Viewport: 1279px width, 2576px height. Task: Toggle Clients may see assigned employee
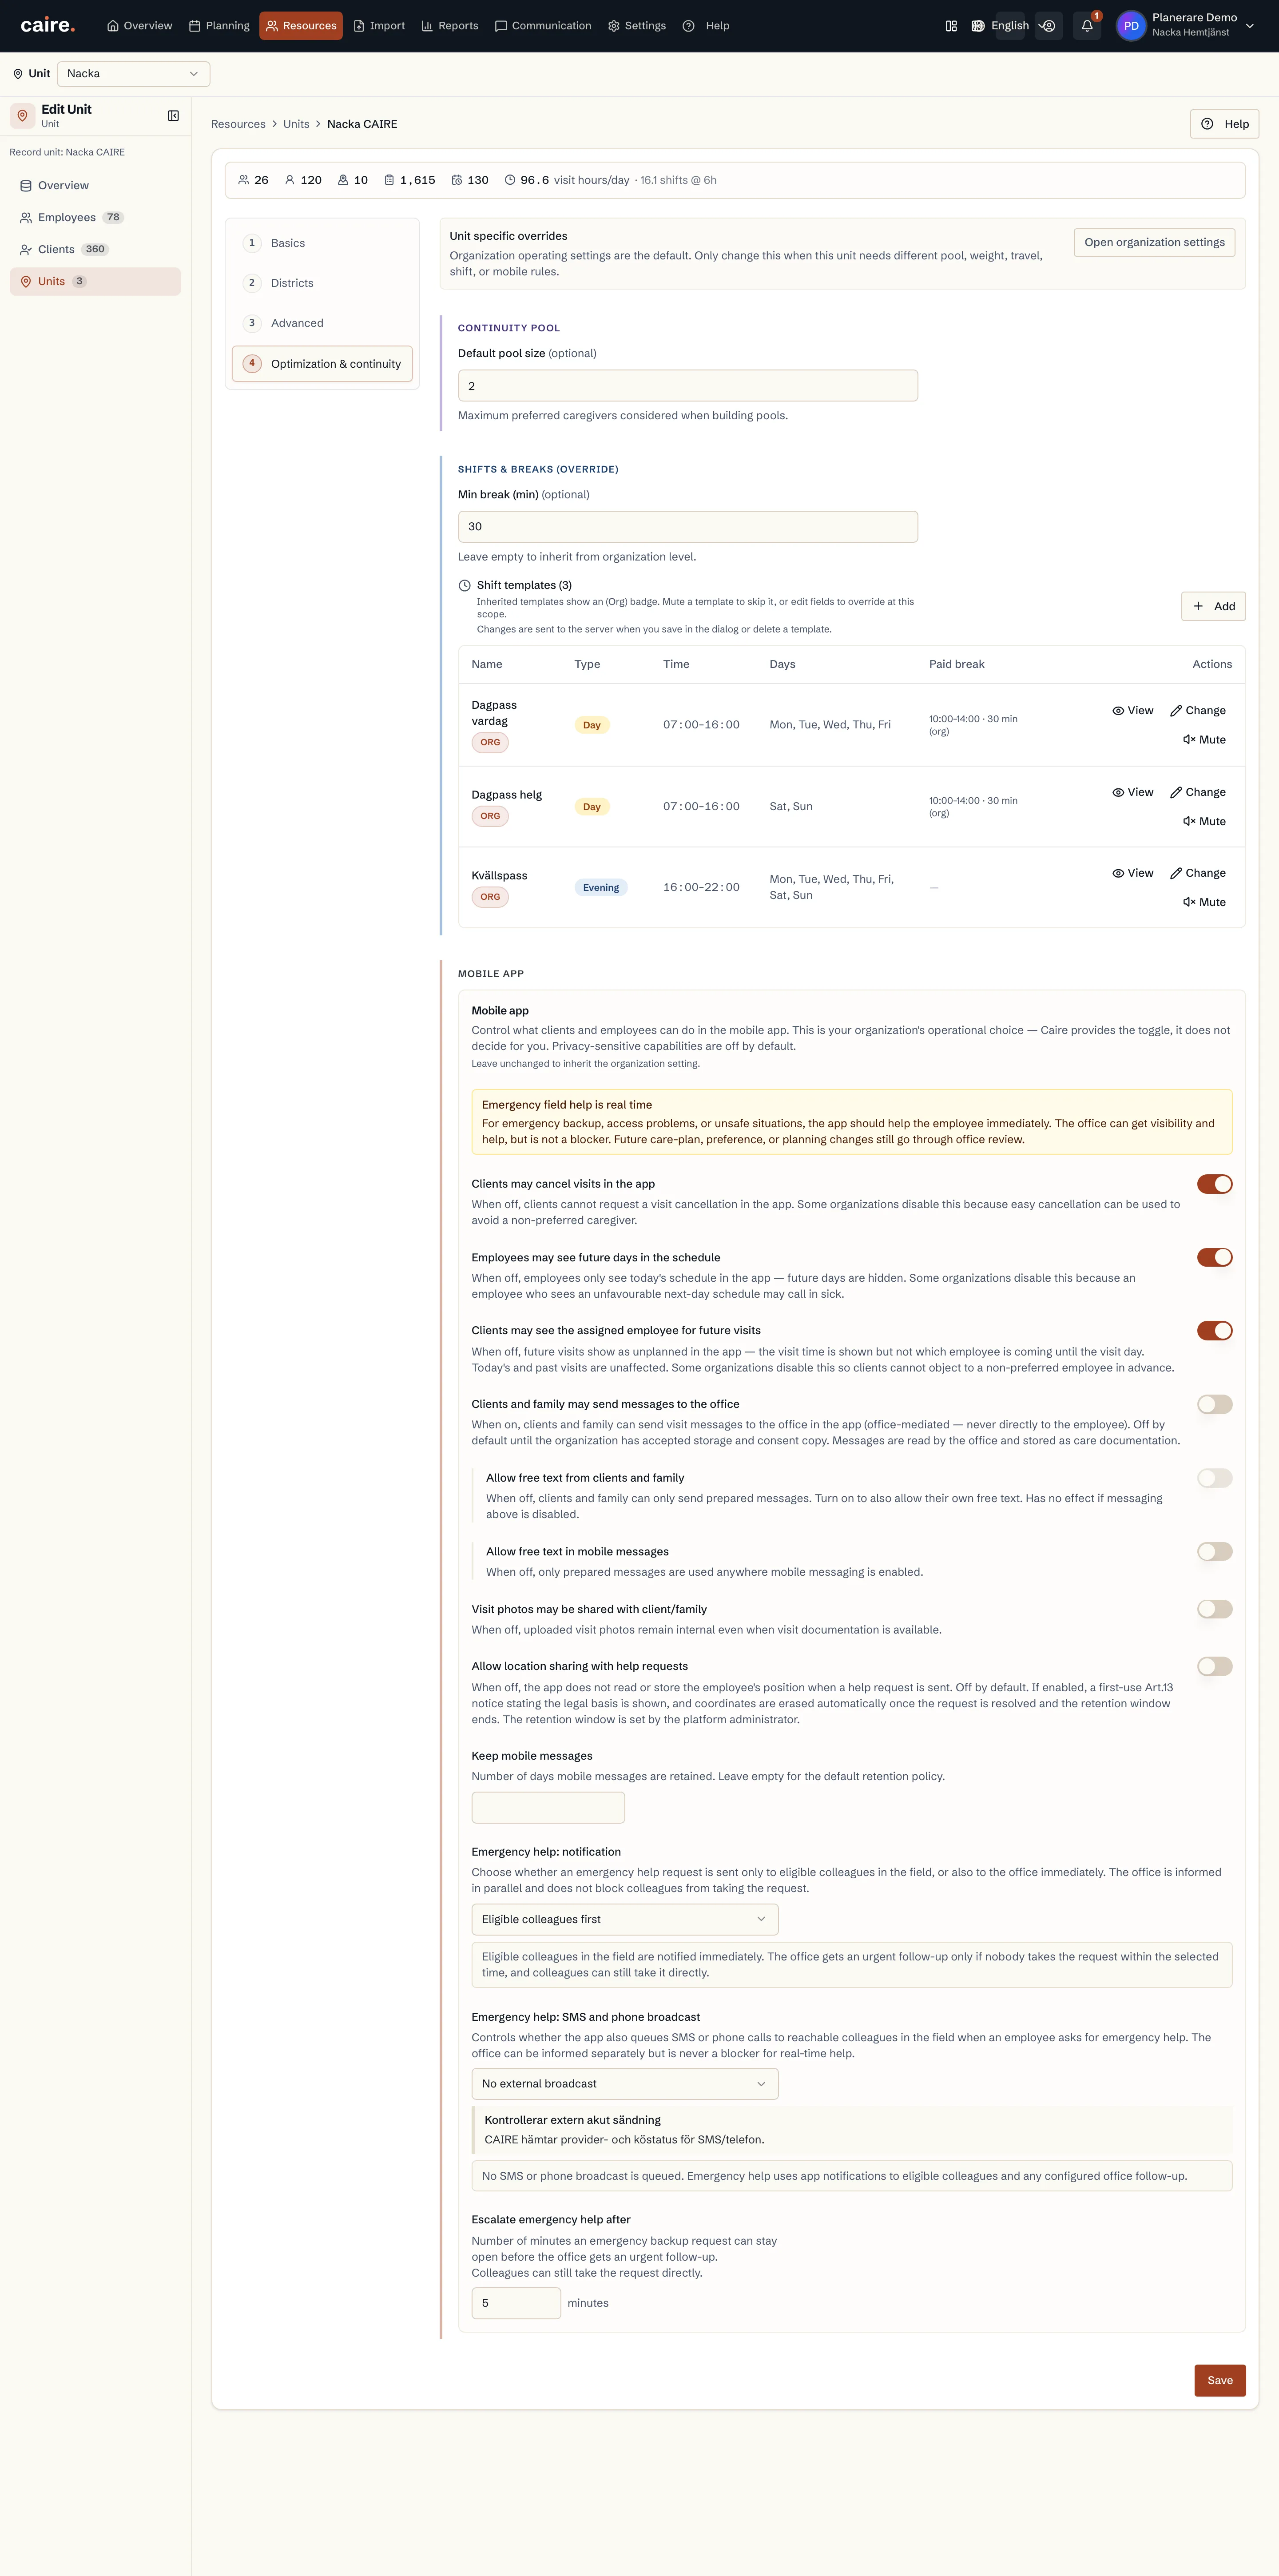click(x=1214, y=1331)
